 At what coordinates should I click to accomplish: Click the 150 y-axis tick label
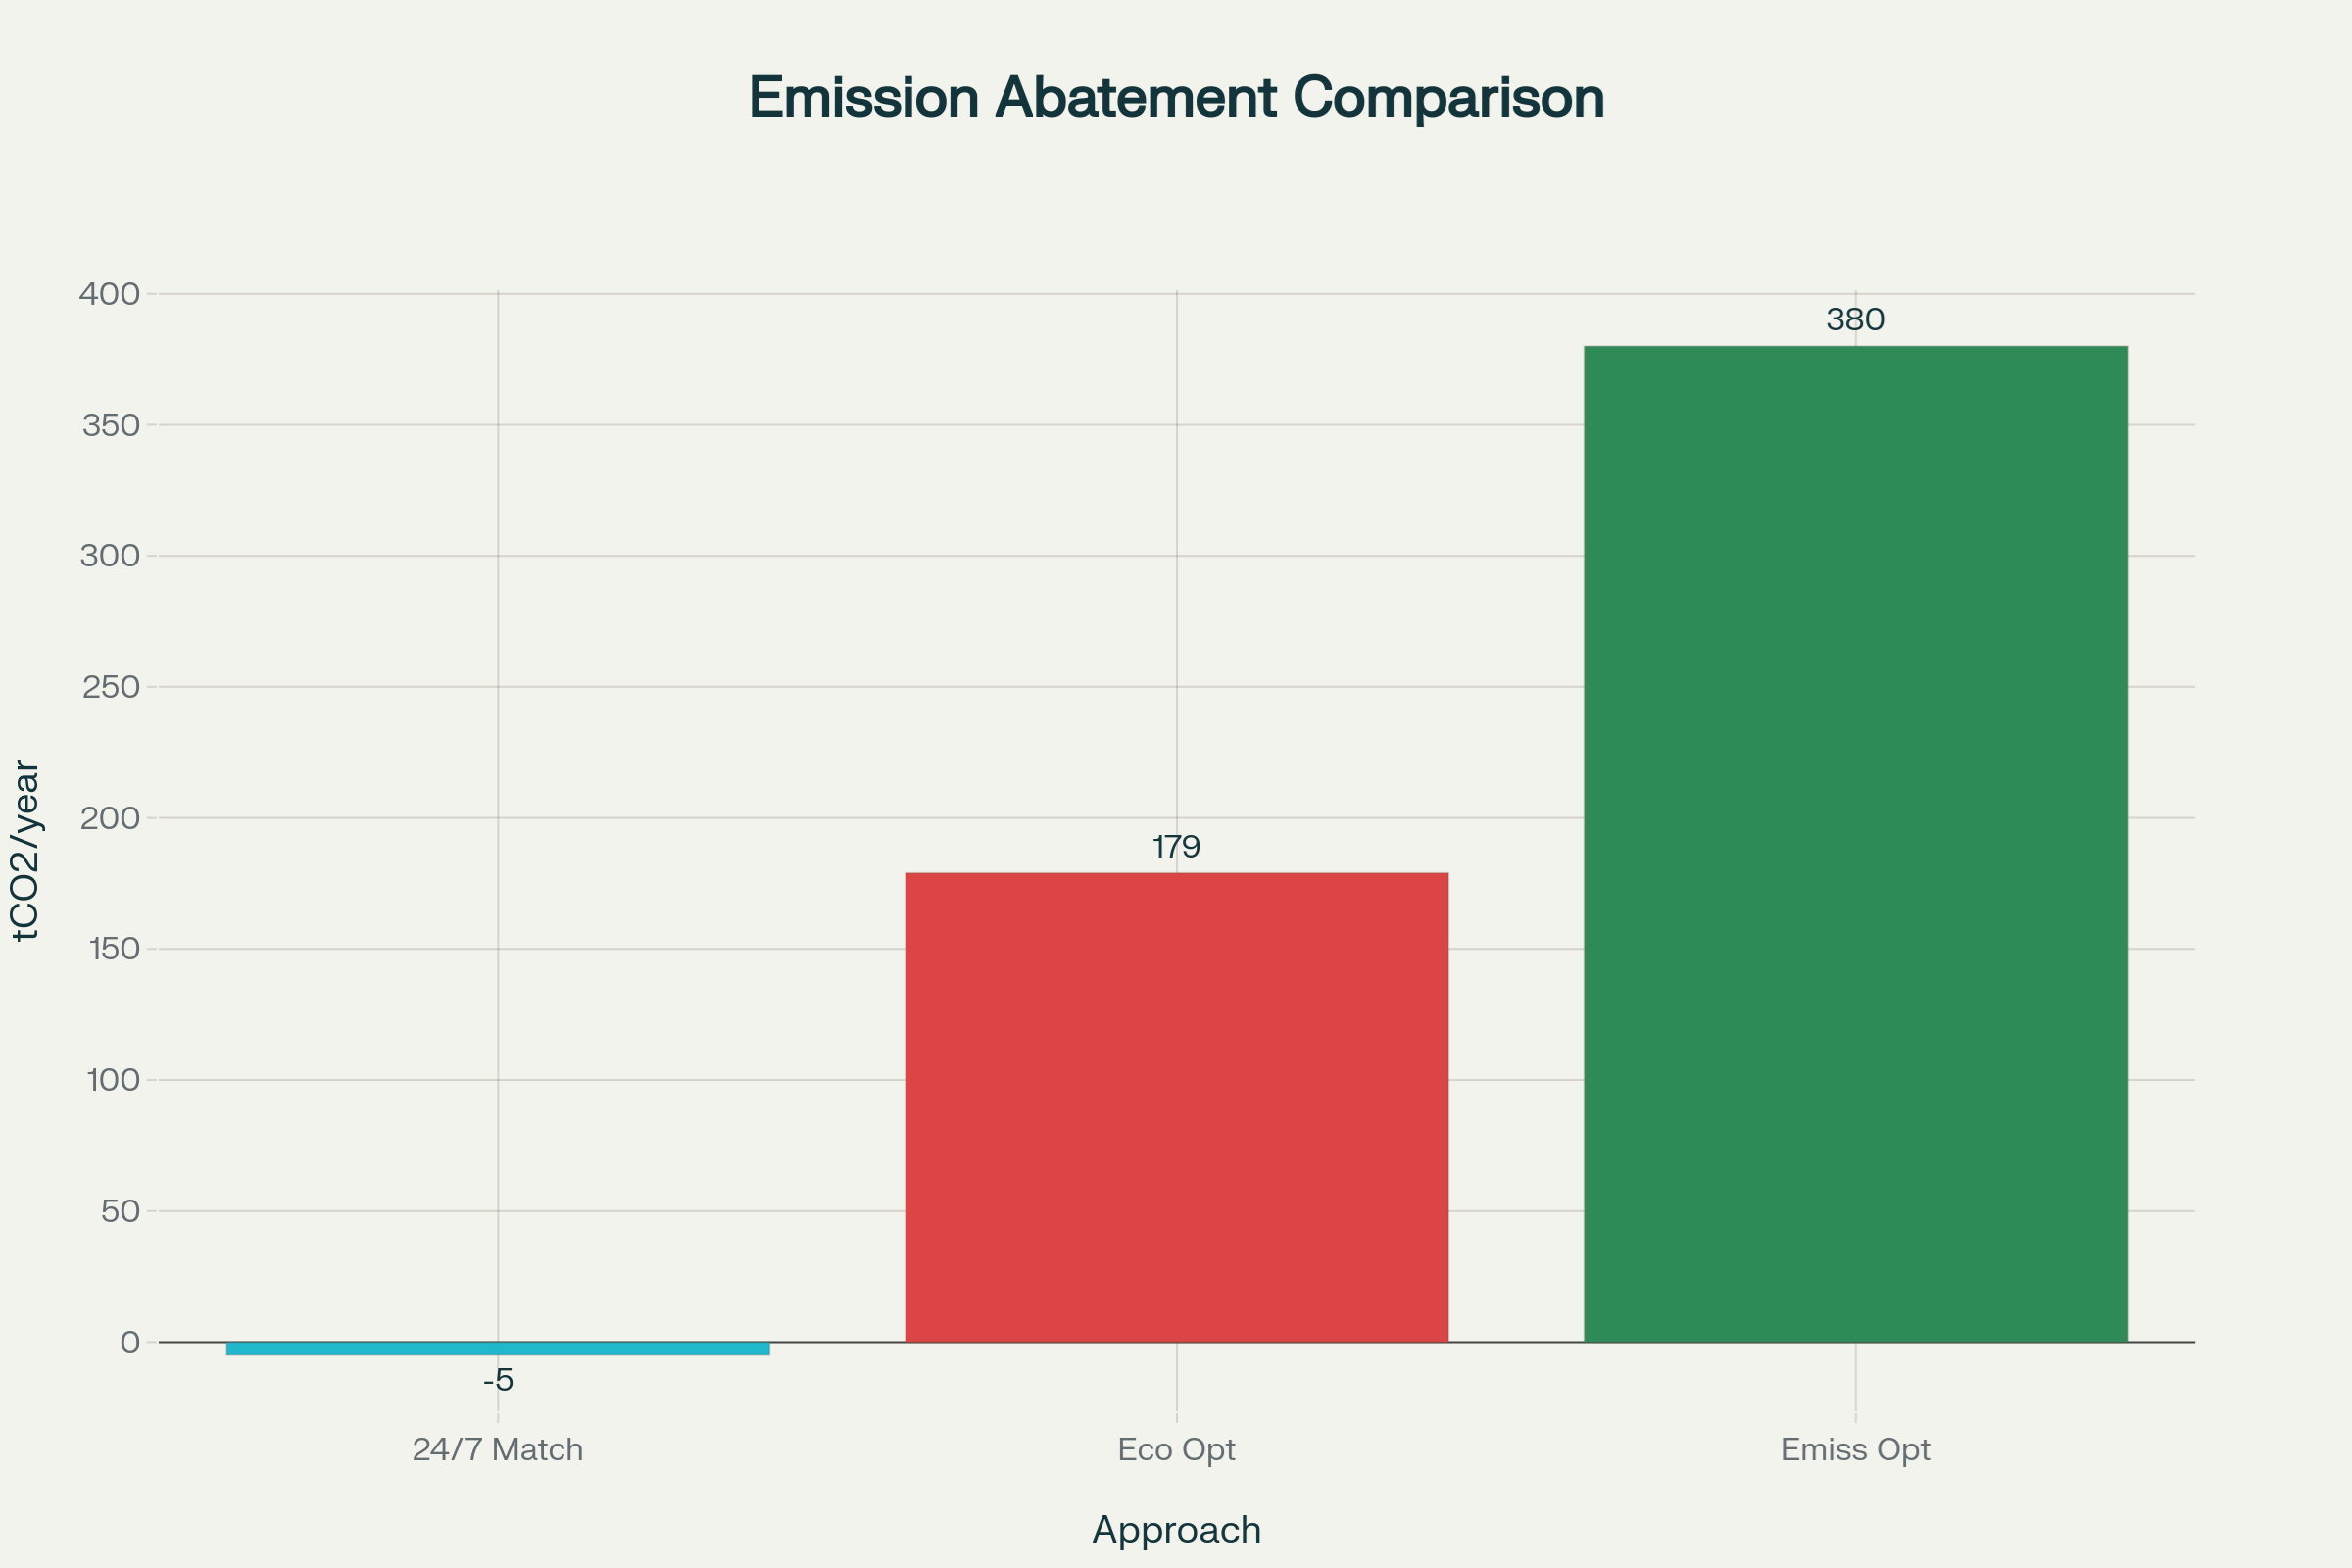114,949
